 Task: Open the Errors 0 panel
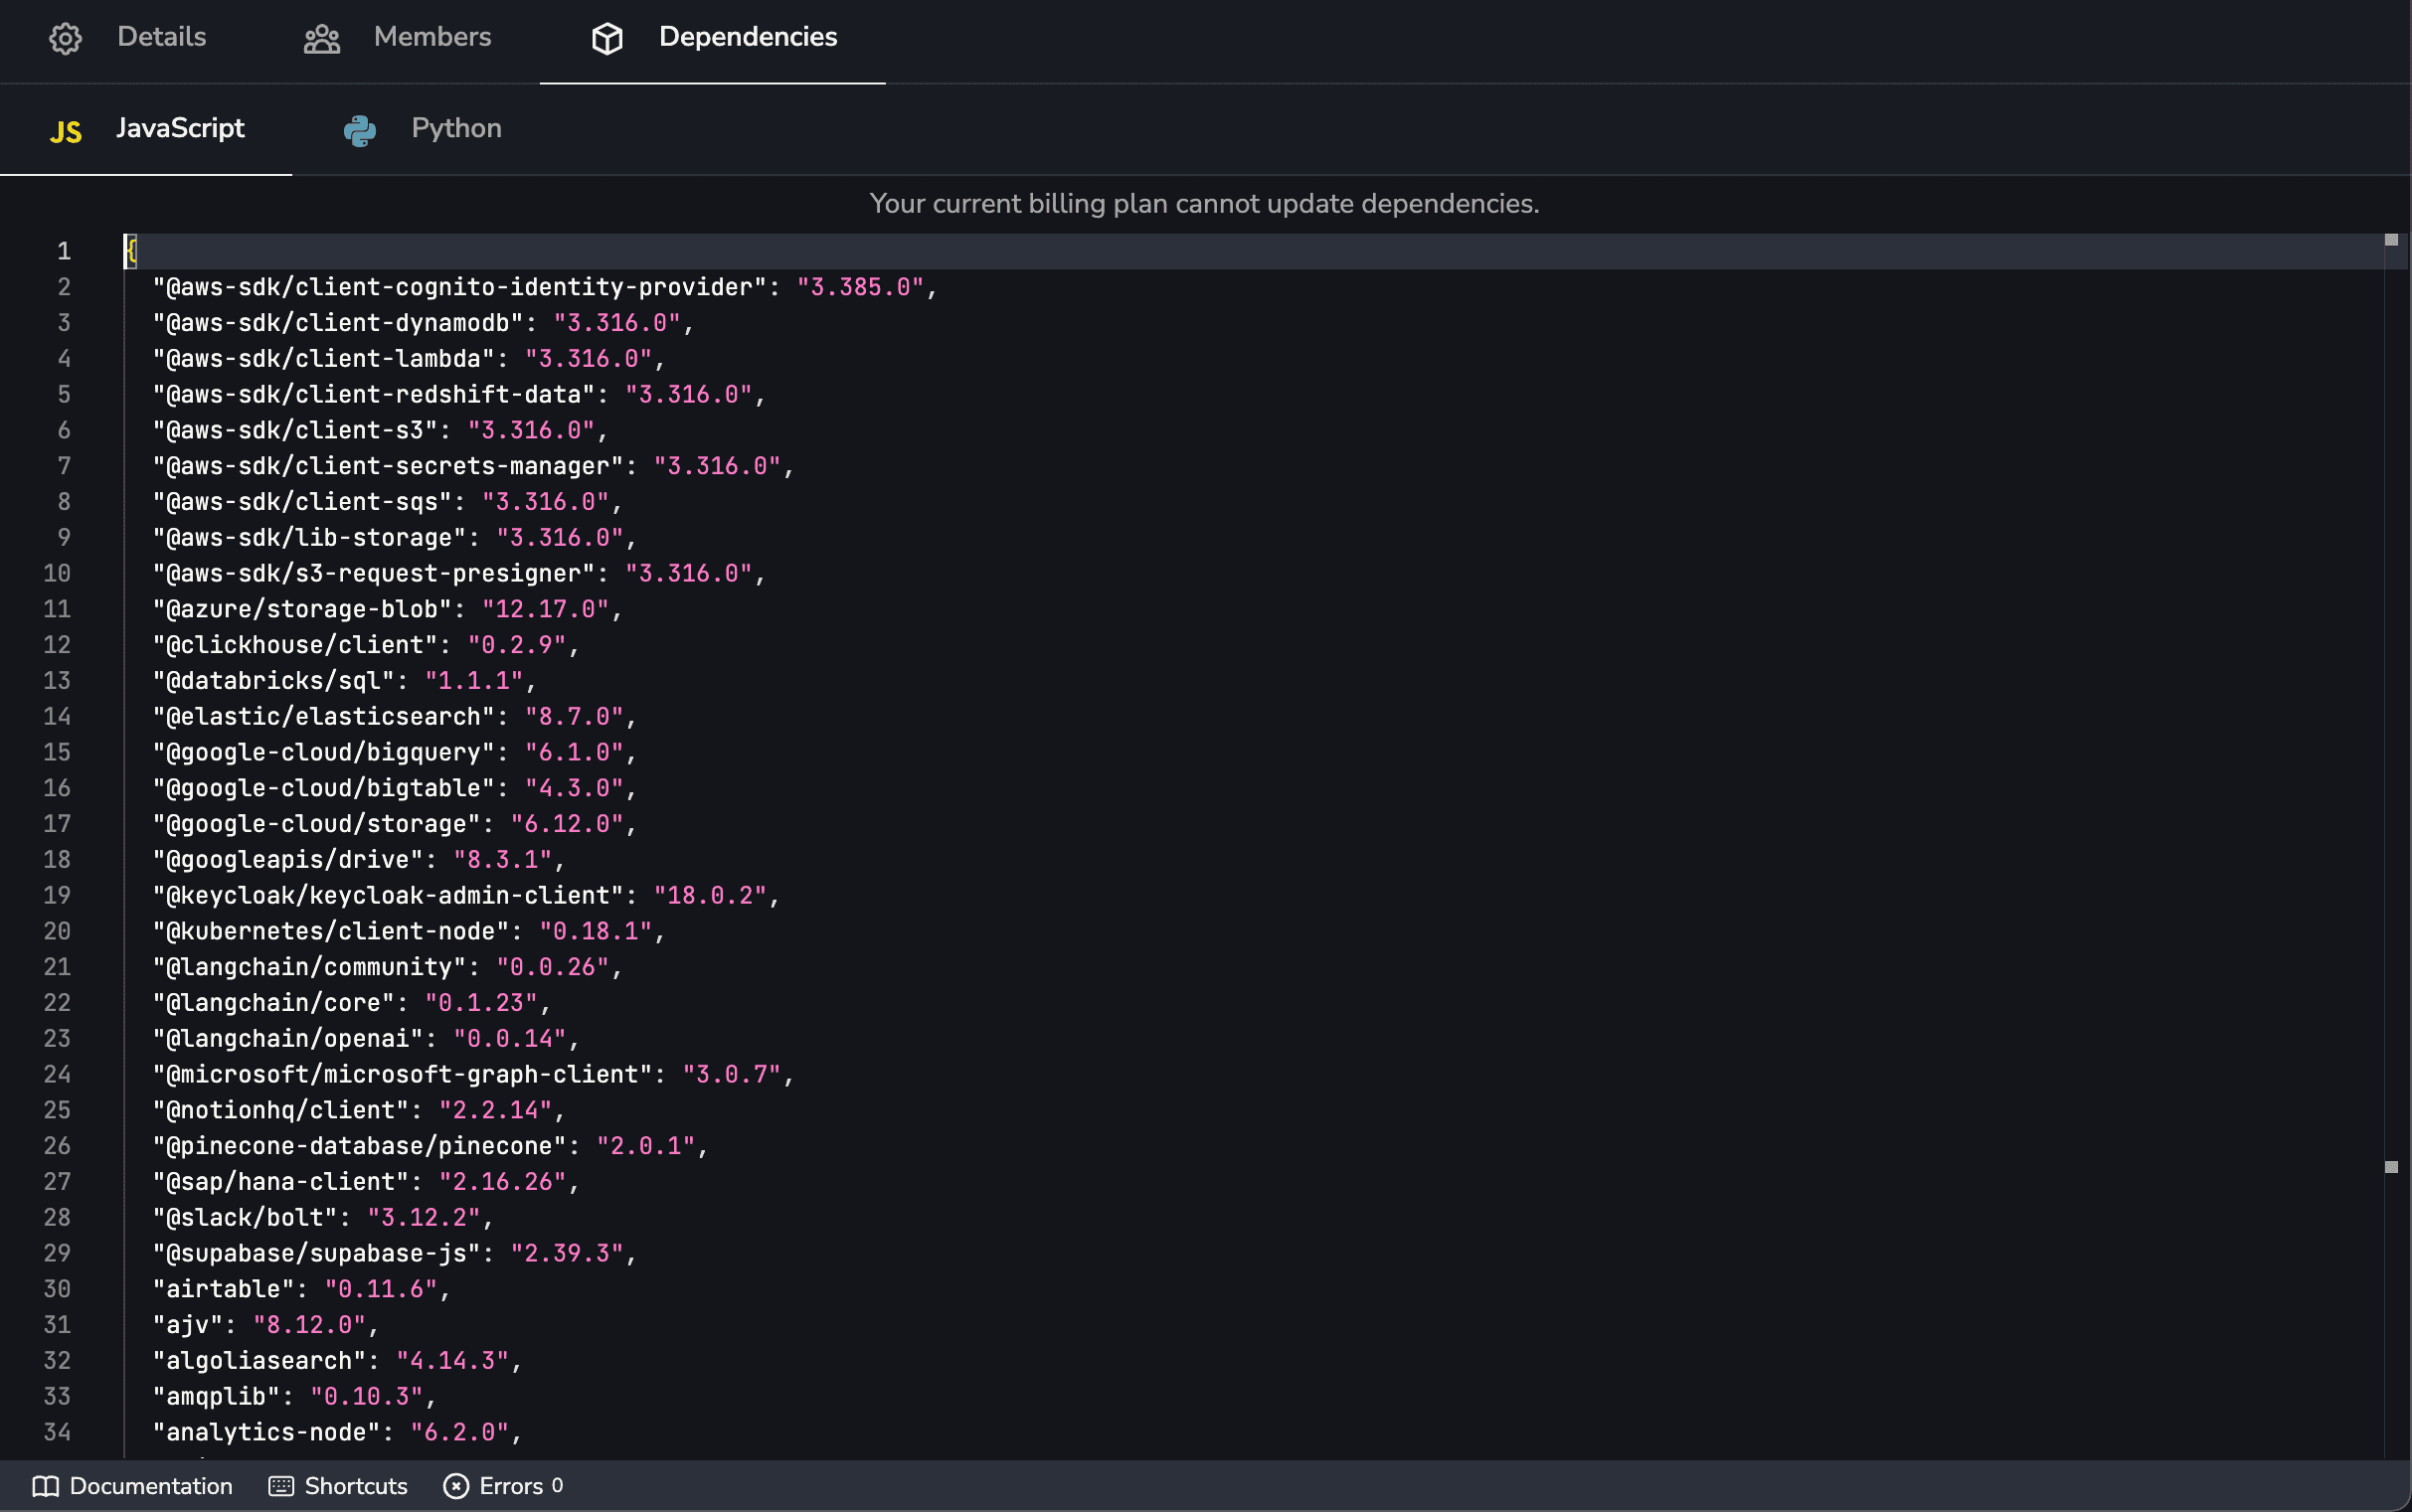coord(503,1486)
